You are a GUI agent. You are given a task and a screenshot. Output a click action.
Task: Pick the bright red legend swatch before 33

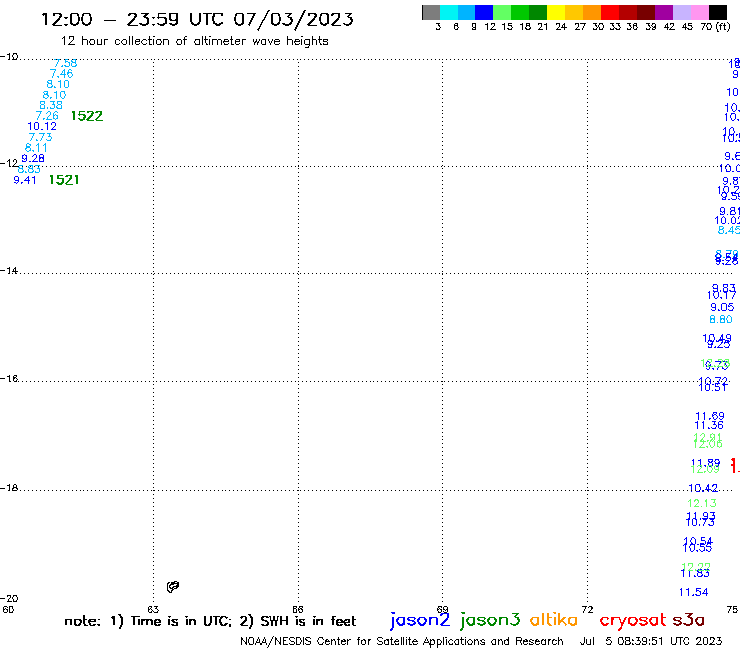610,12
